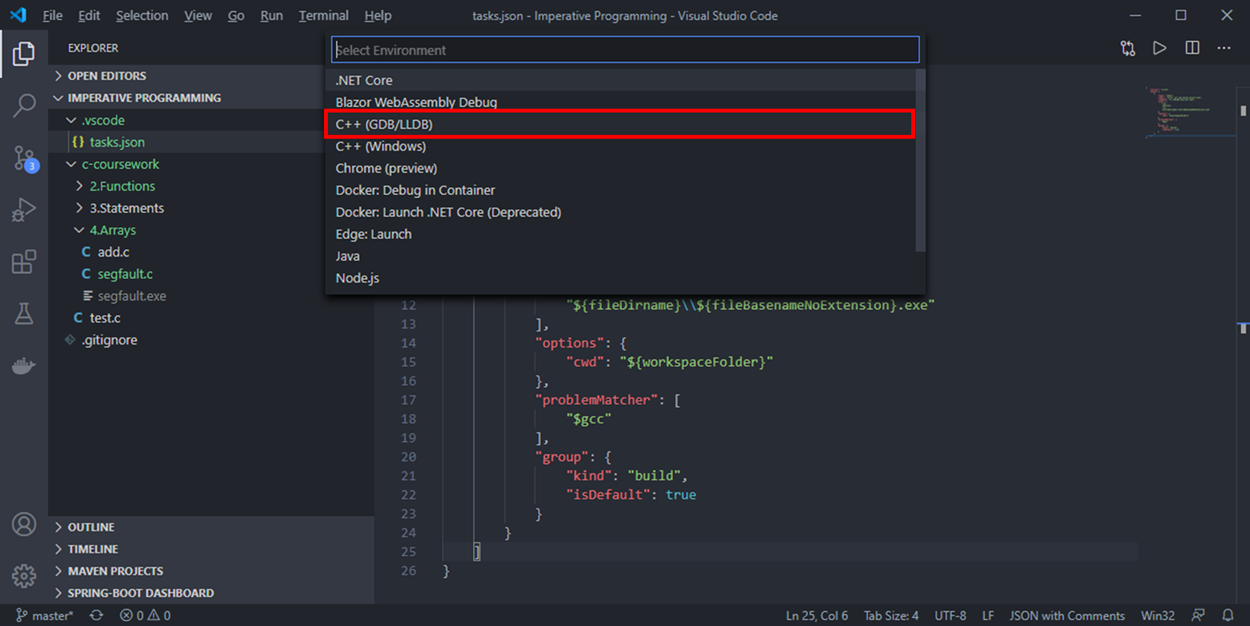Open the View menu
This screenshot has width=1250, height=626.
pyautogui.click(x=198, y=16)
